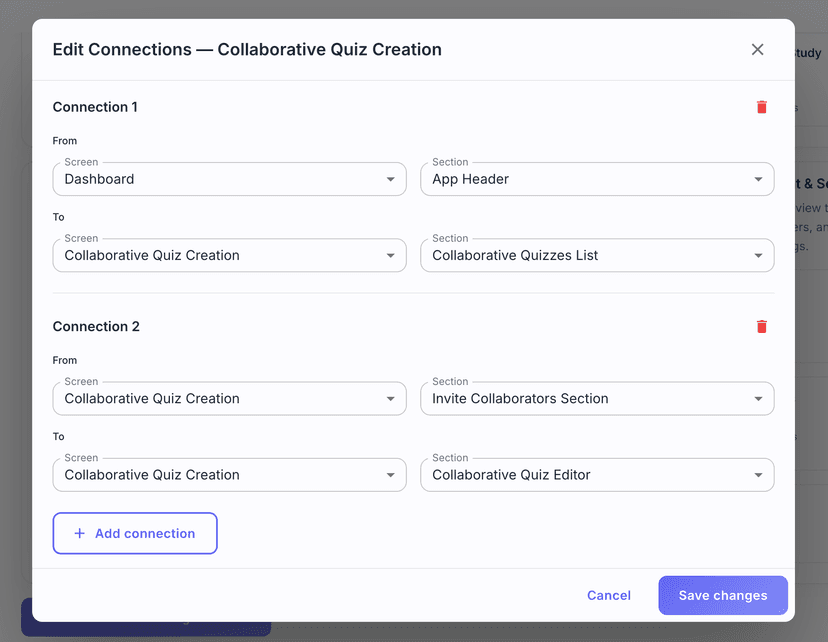Open Connection 2's From Screen dropdown
This screenshot has height=642, width=828.
coord(228,398)
